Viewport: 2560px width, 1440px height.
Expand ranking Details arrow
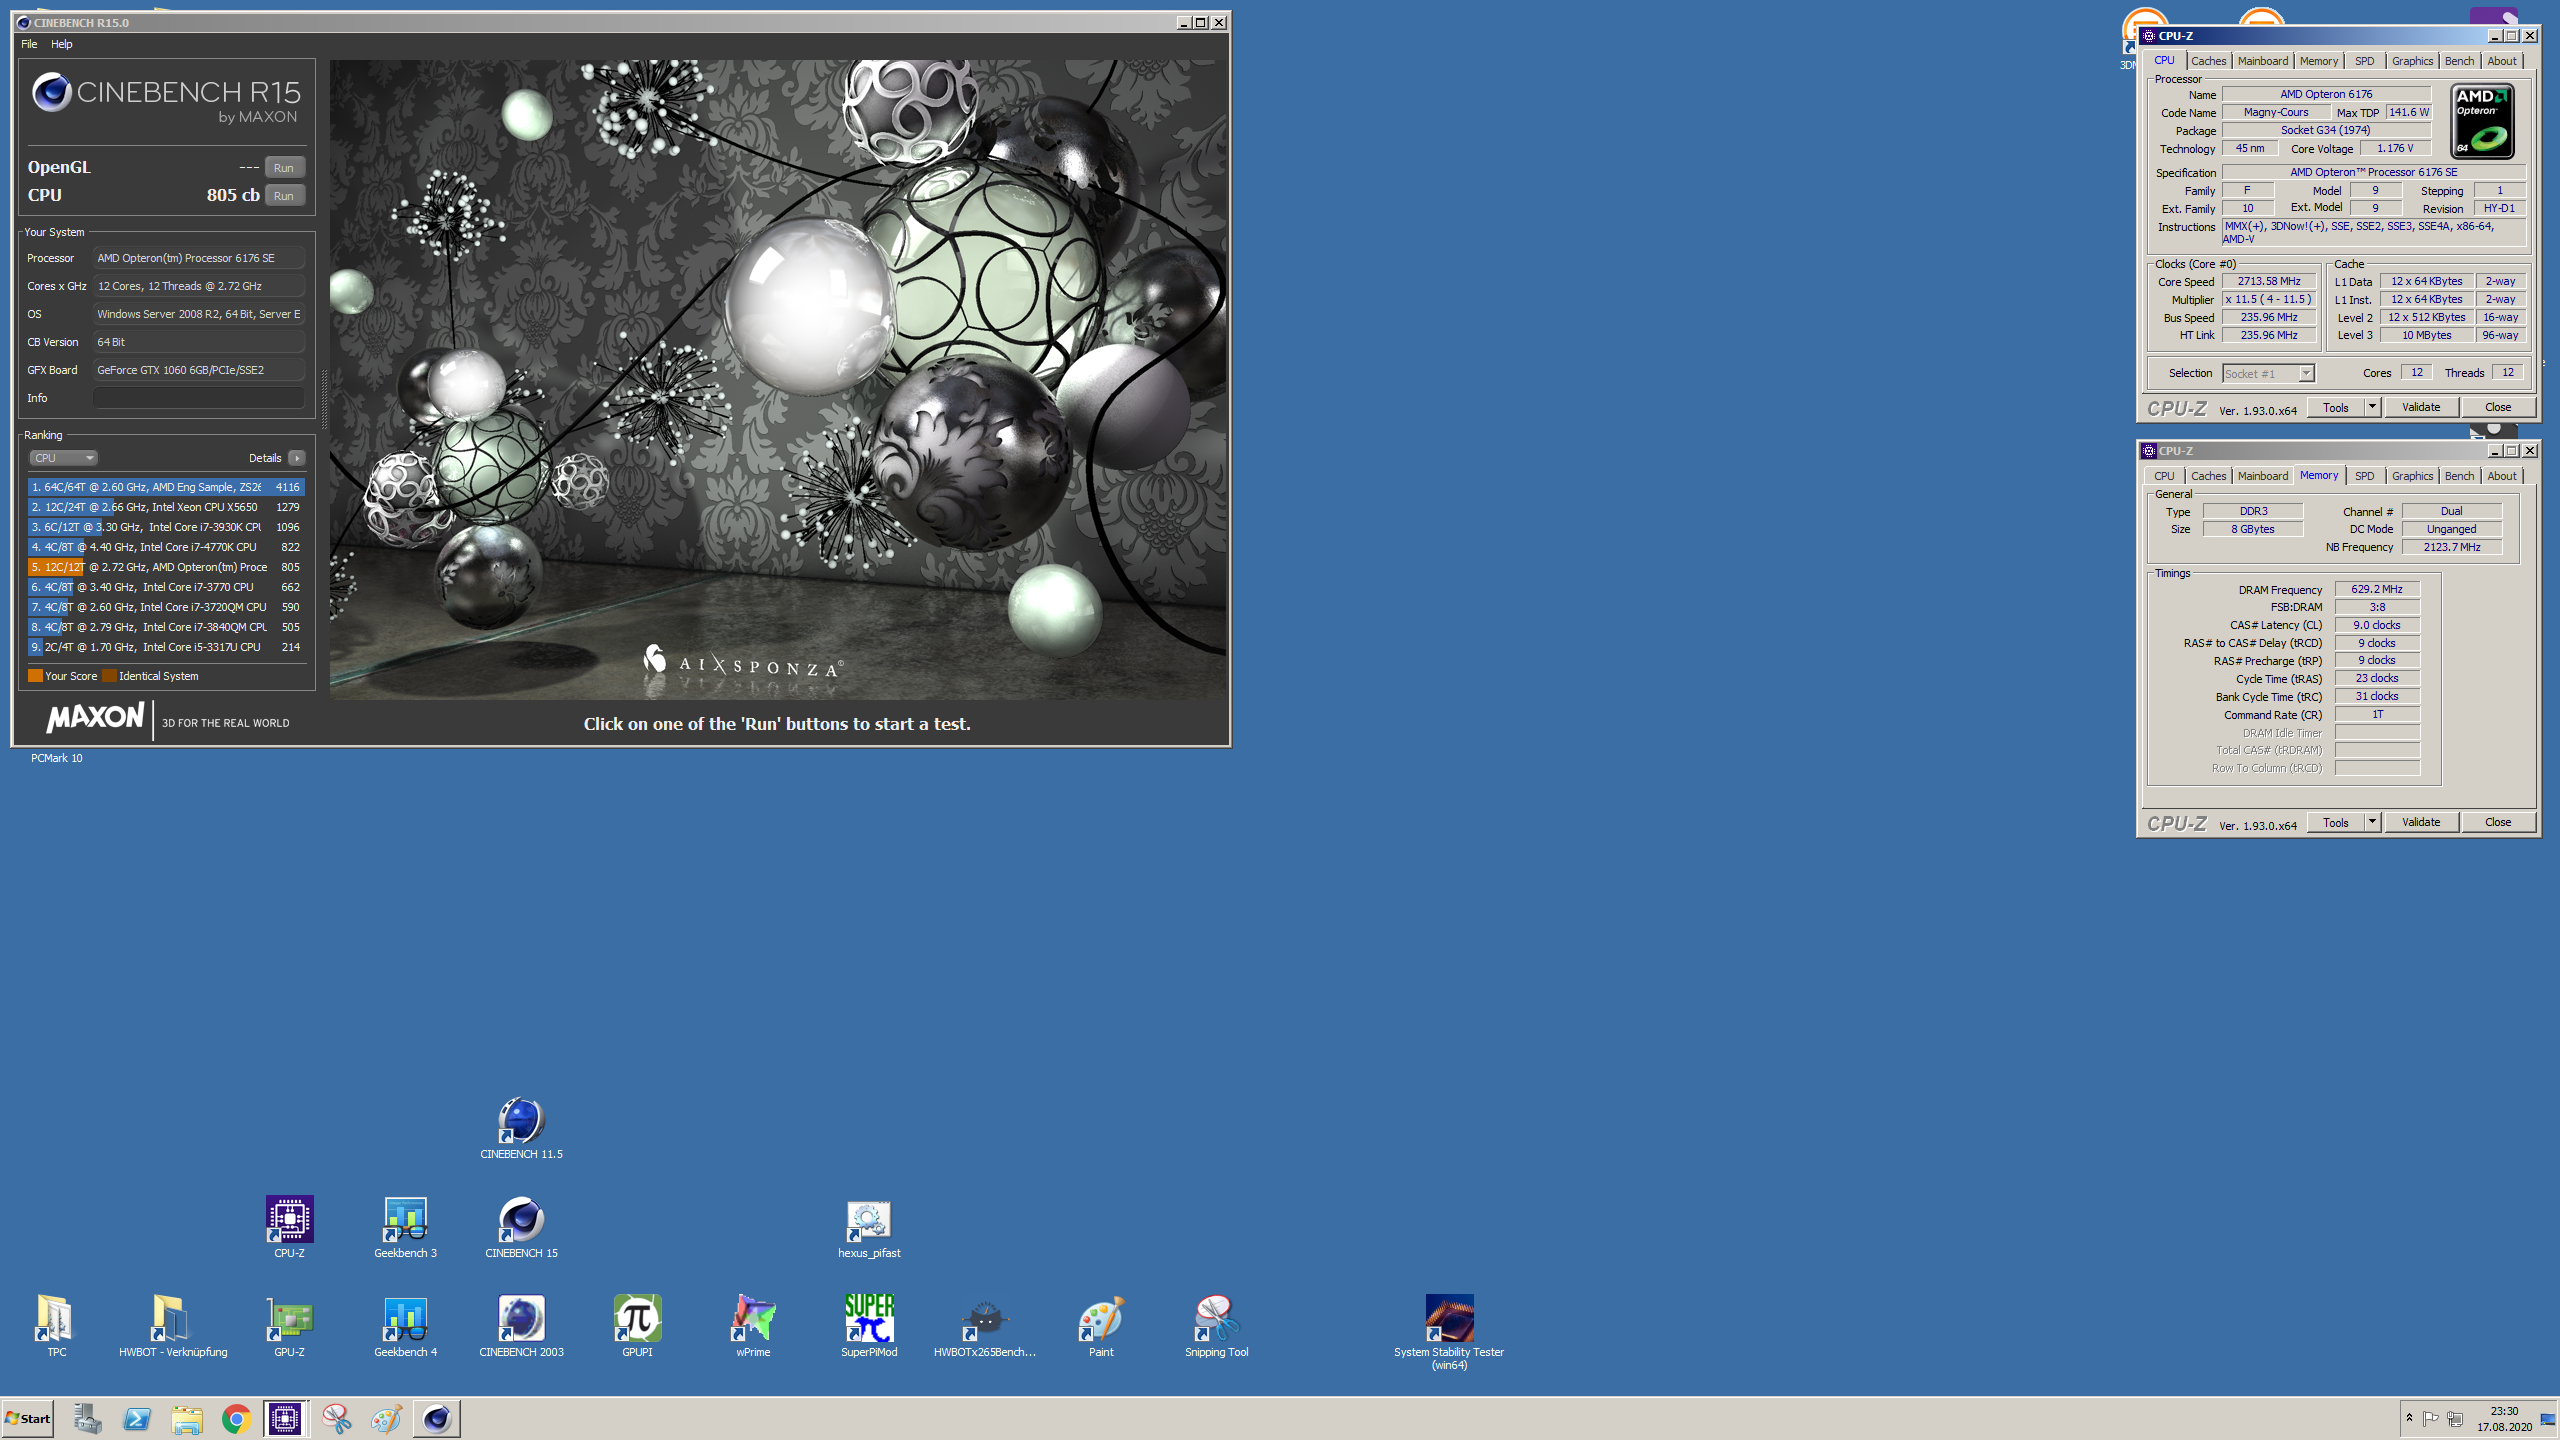pyautogui.click(x=297, y=458)
